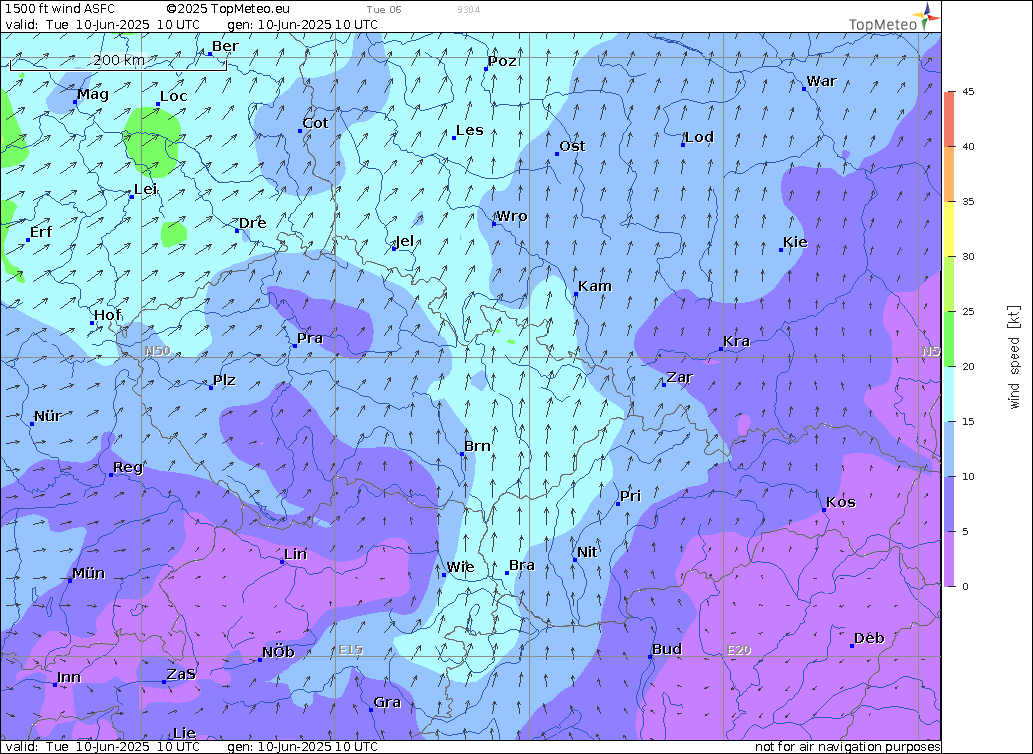Click the 'Mün' city label

pos(89,573)
